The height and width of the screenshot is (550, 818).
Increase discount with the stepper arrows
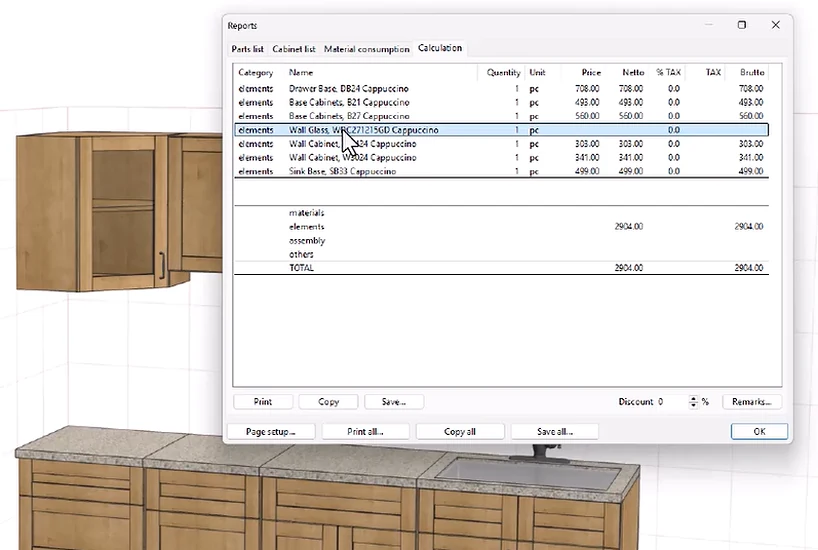point(693,399)
